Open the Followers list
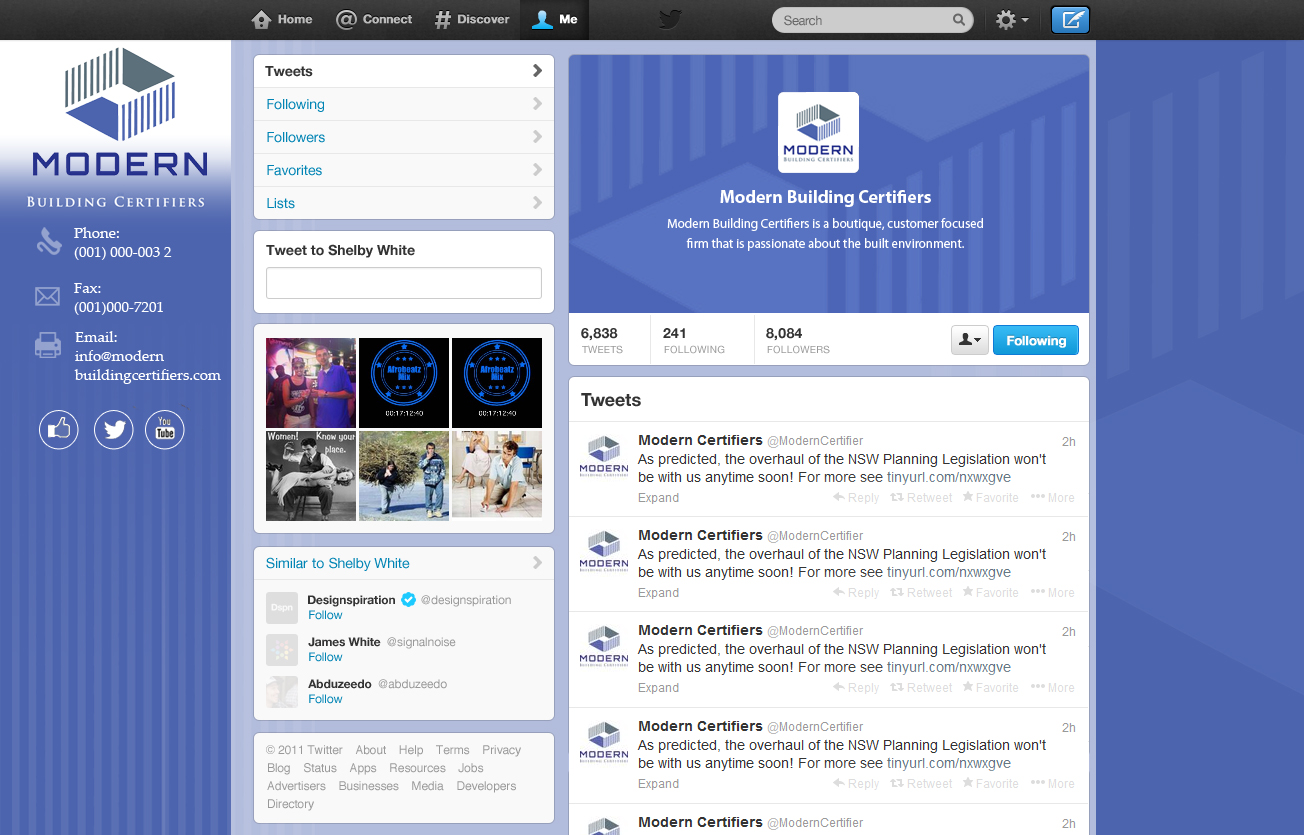 point(295,137)
